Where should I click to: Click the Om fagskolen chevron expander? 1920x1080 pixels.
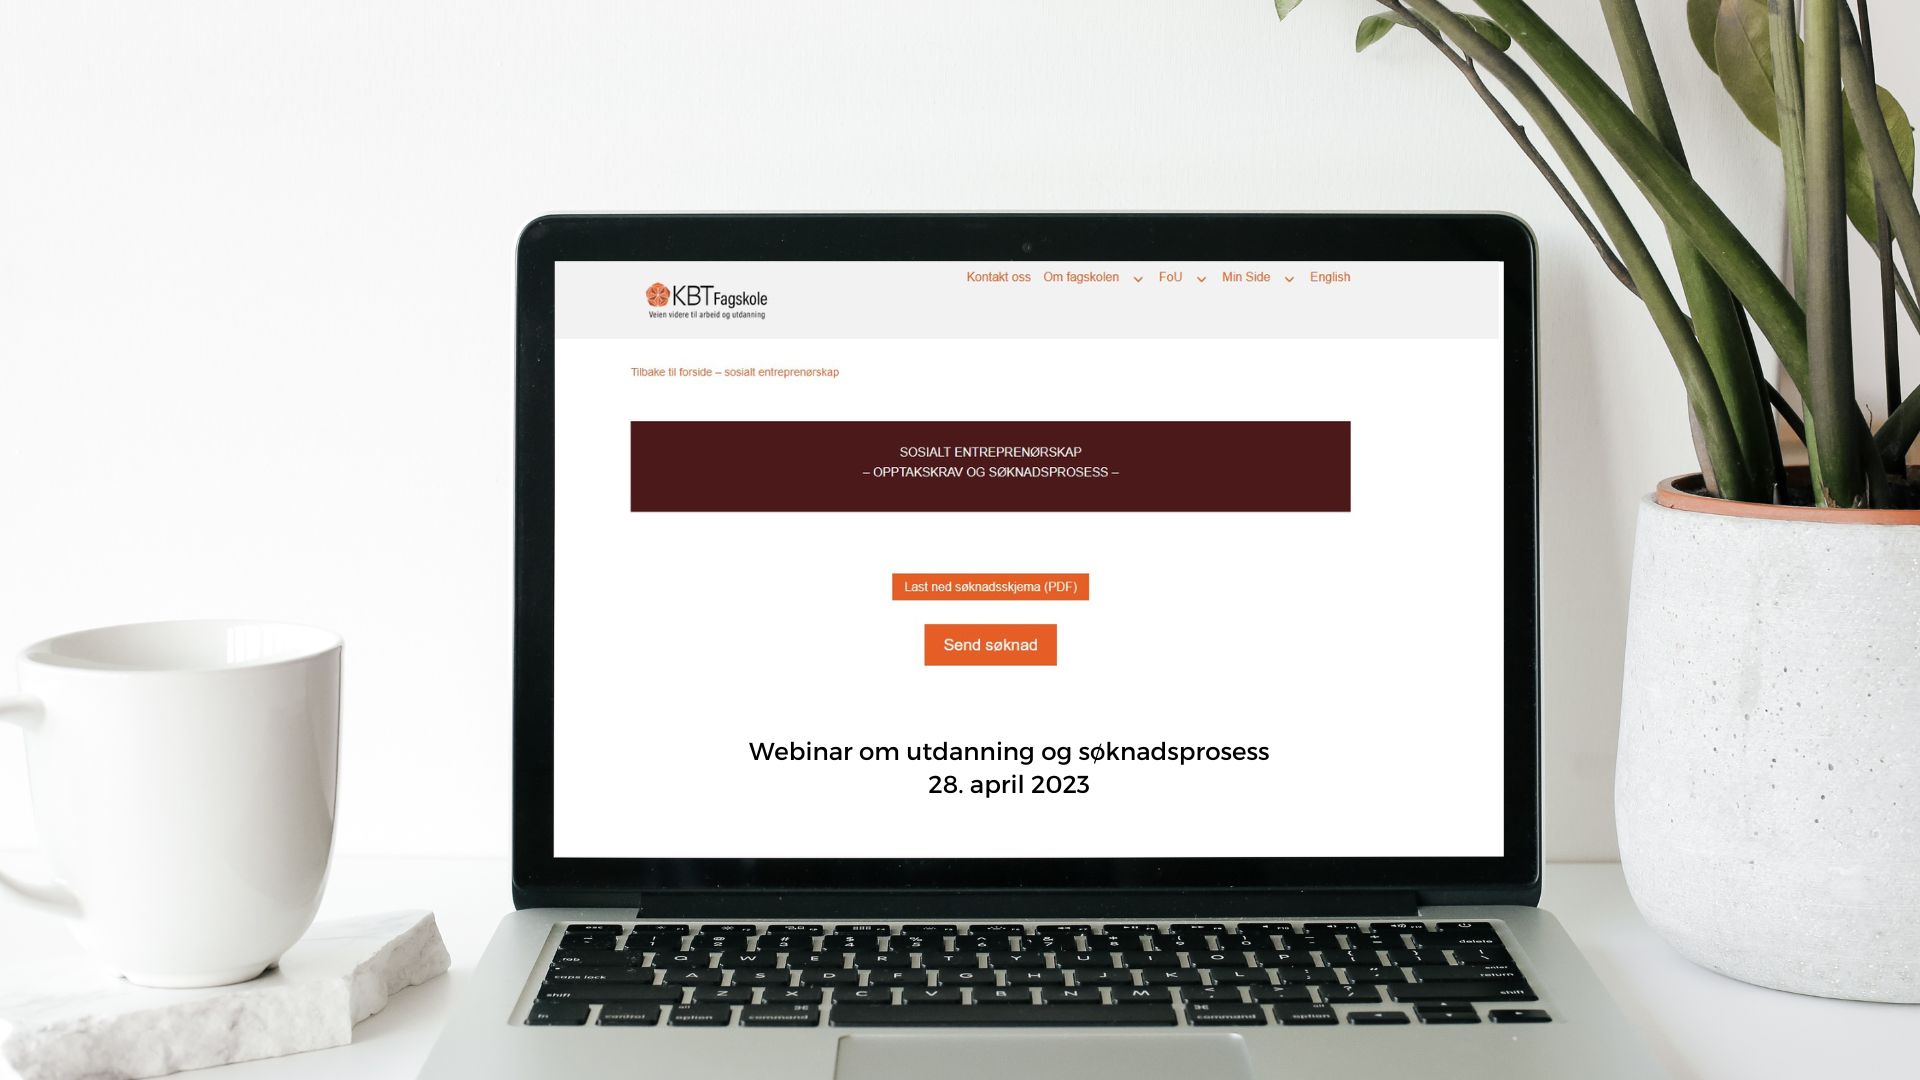(1138, 280)
